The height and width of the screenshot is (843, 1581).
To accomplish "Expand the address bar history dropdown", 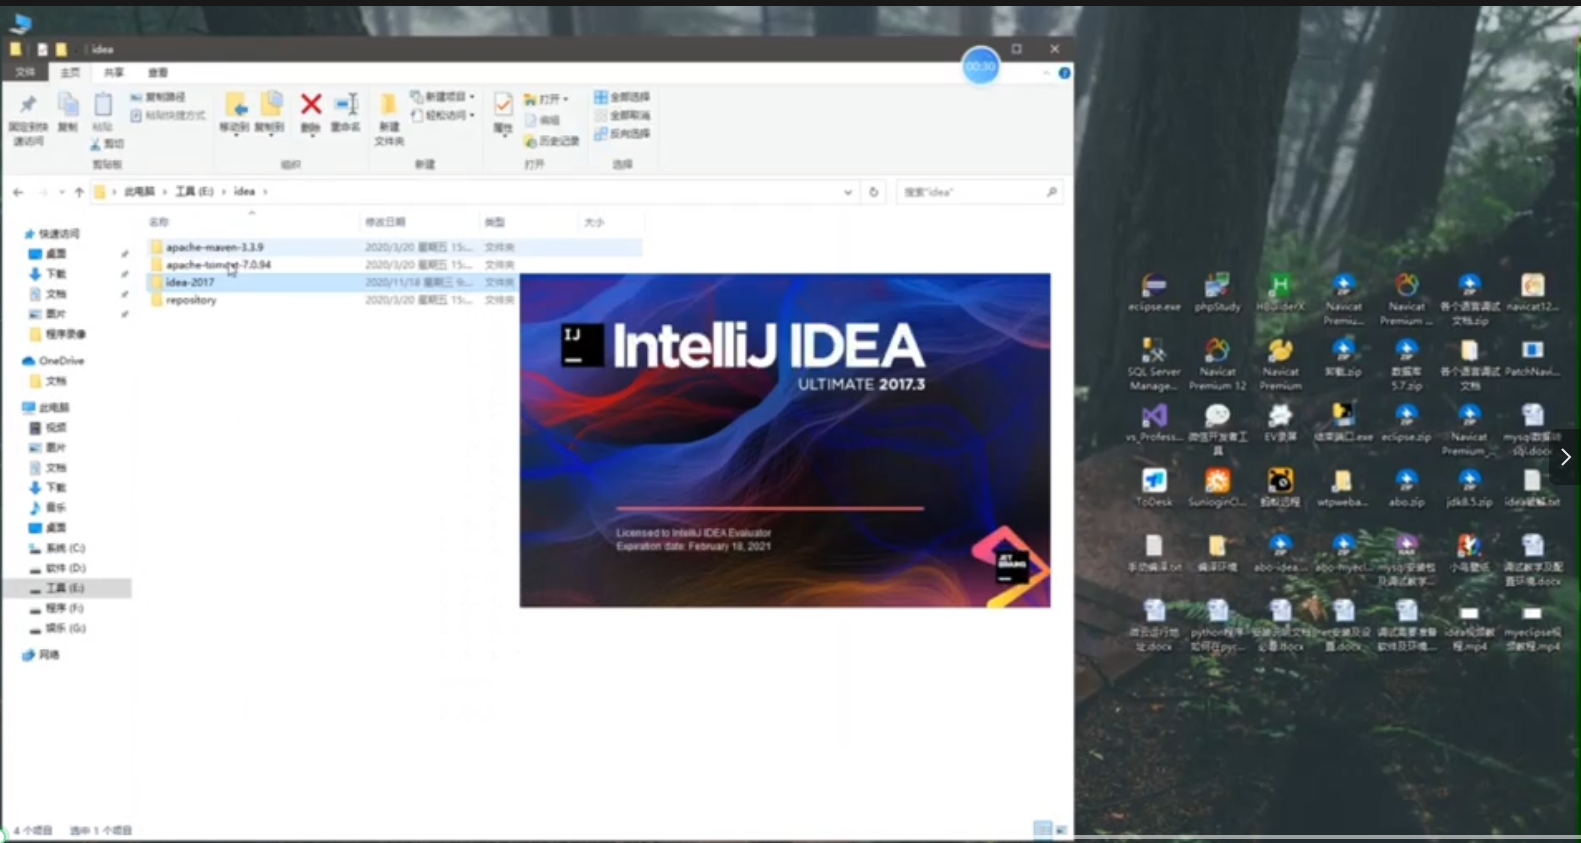I will click(848, 192).
